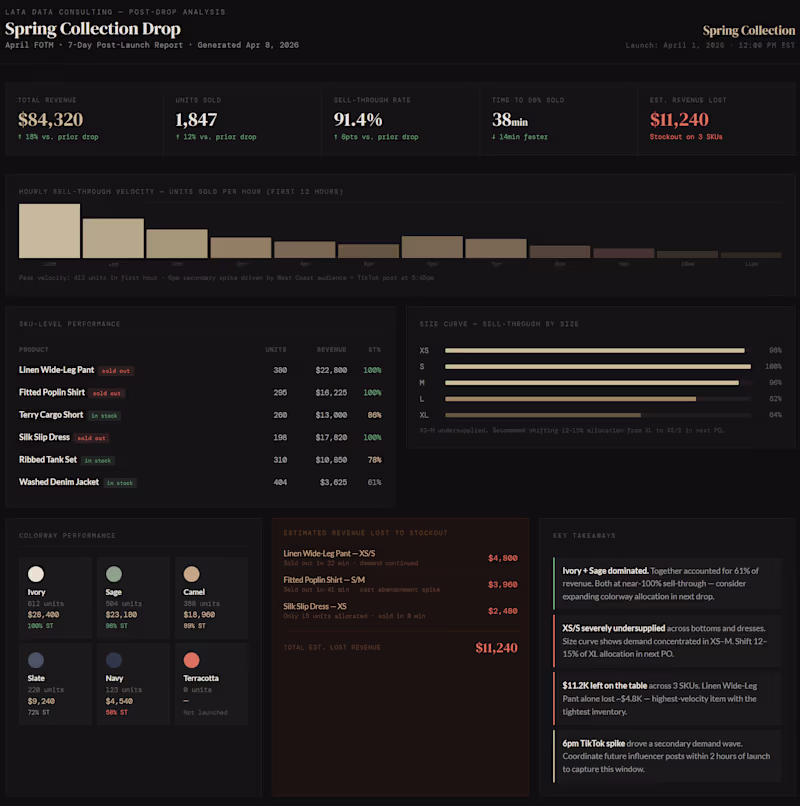800x806 pixels.
Task: Click the 38min time to 50% sold value
Action: click(x=510, y=120)
